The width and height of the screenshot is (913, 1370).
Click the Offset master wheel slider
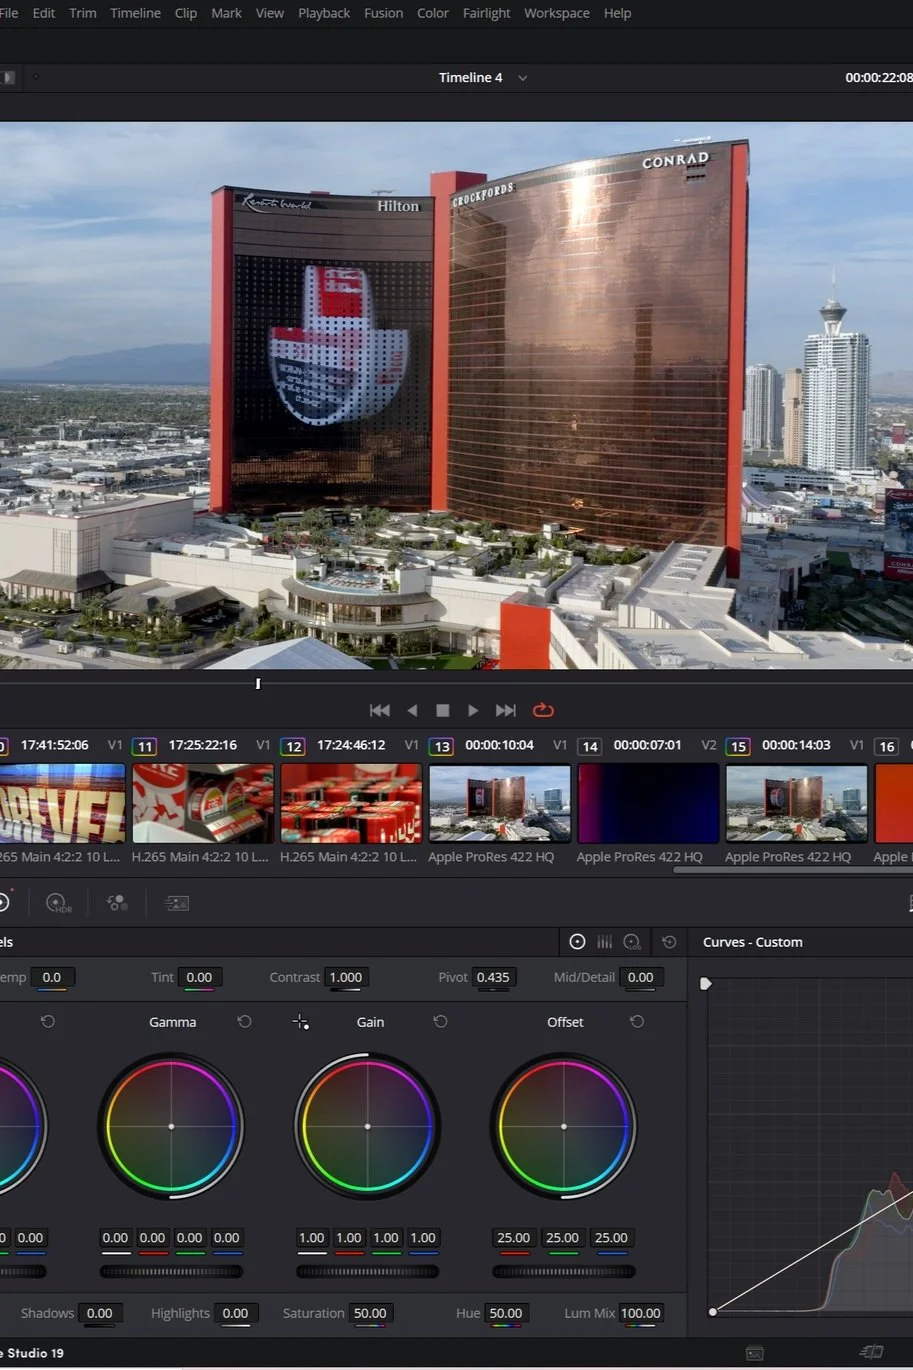tap(563, 1272)
